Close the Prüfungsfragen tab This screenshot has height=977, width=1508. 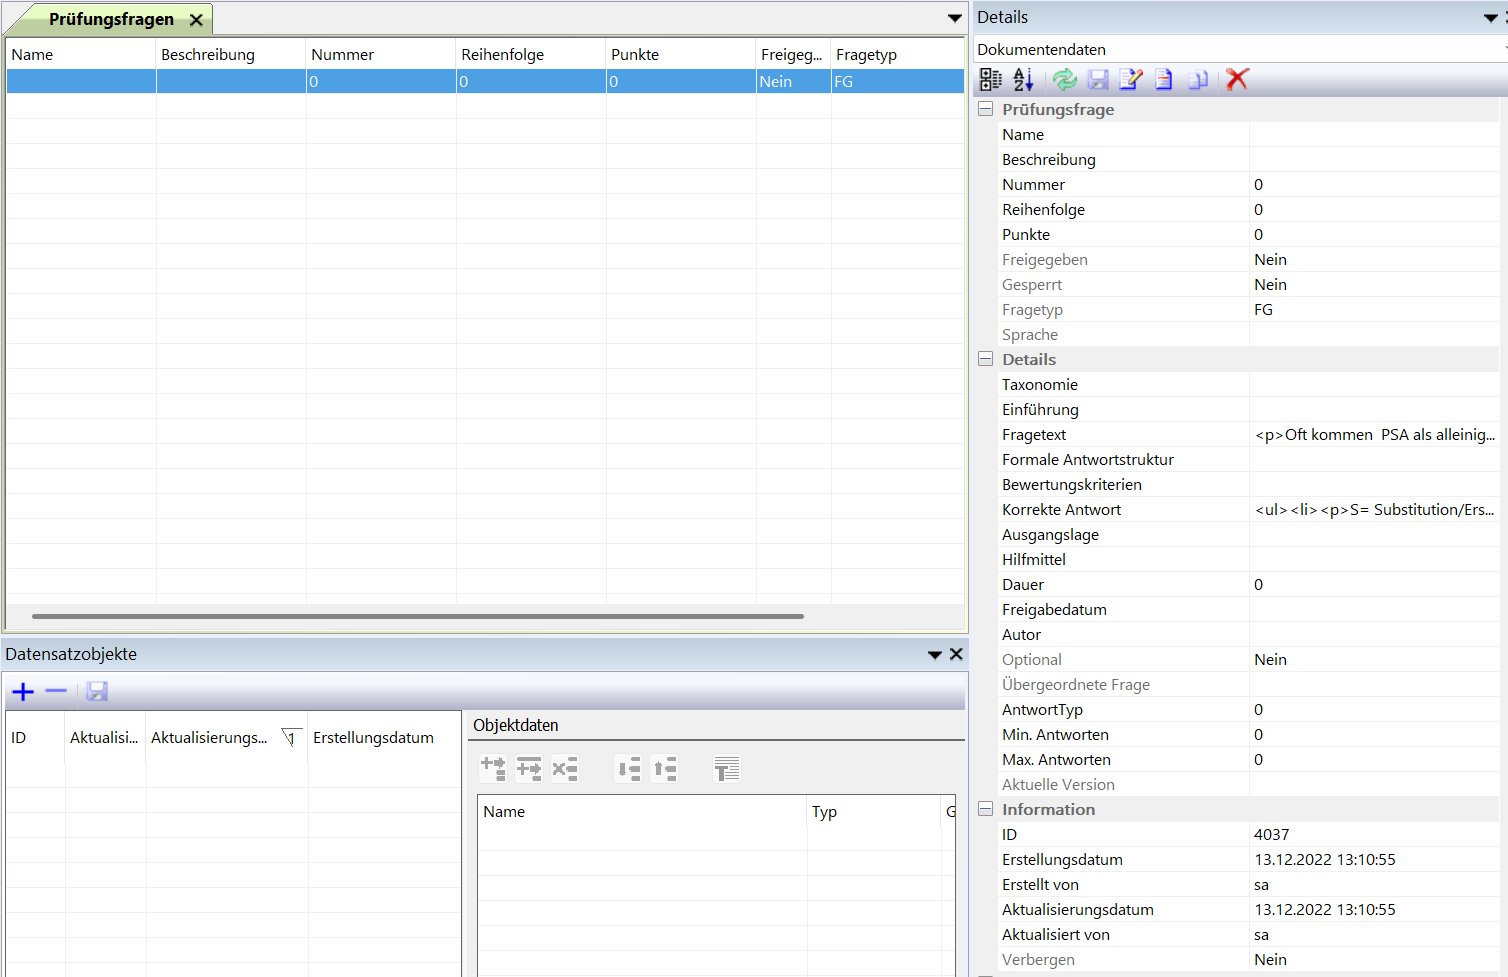click(196, 20)
